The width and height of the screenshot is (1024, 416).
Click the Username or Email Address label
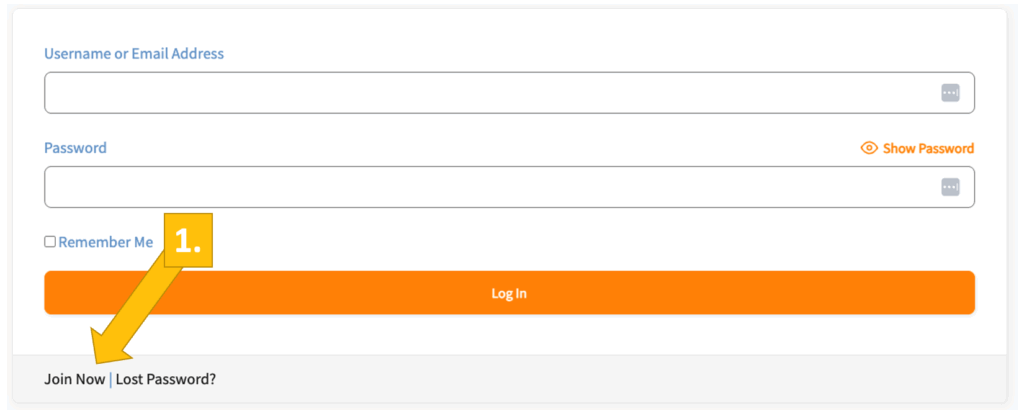pos(134,54)
